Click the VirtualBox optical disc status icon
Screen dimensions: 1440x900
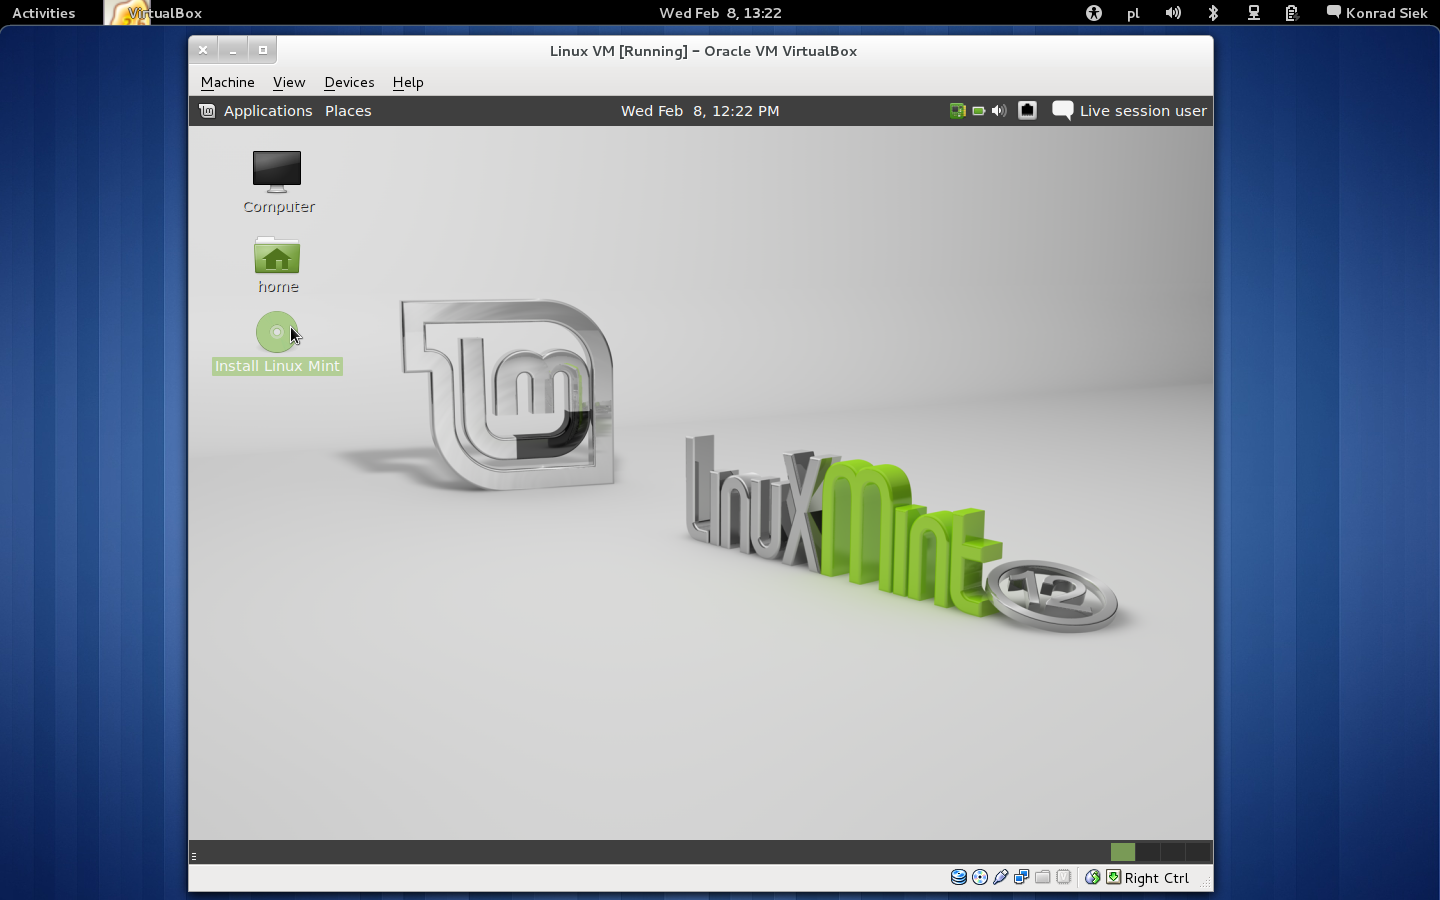click(980, 877)
